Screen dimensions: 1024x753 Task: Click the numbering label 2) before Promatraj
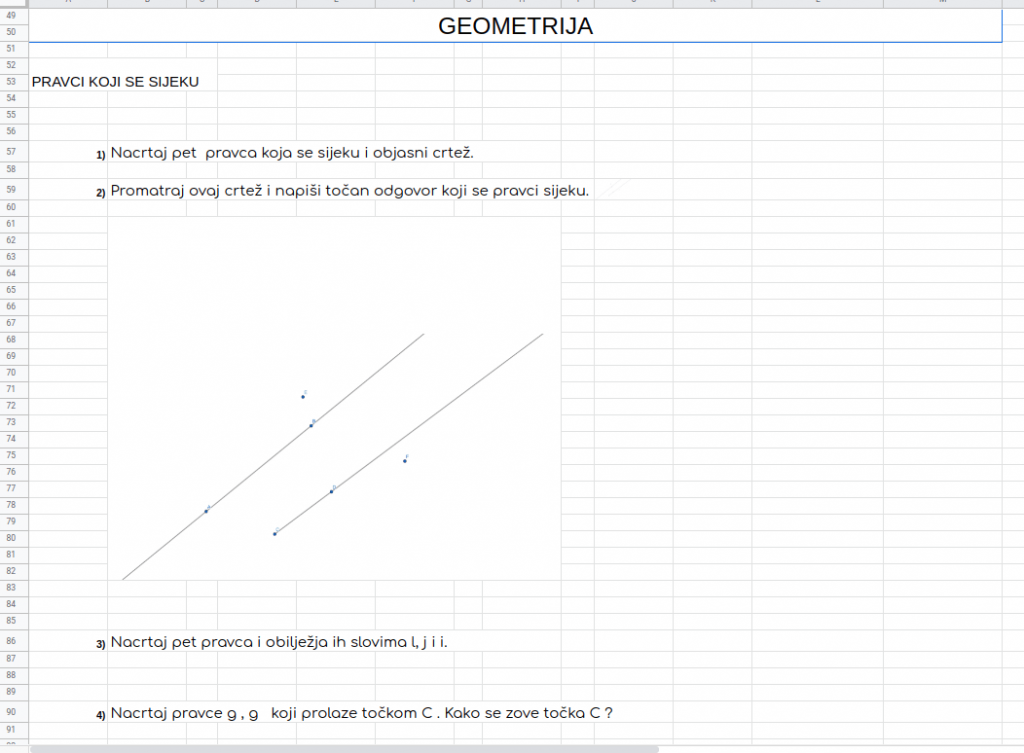tap(101, 192)
